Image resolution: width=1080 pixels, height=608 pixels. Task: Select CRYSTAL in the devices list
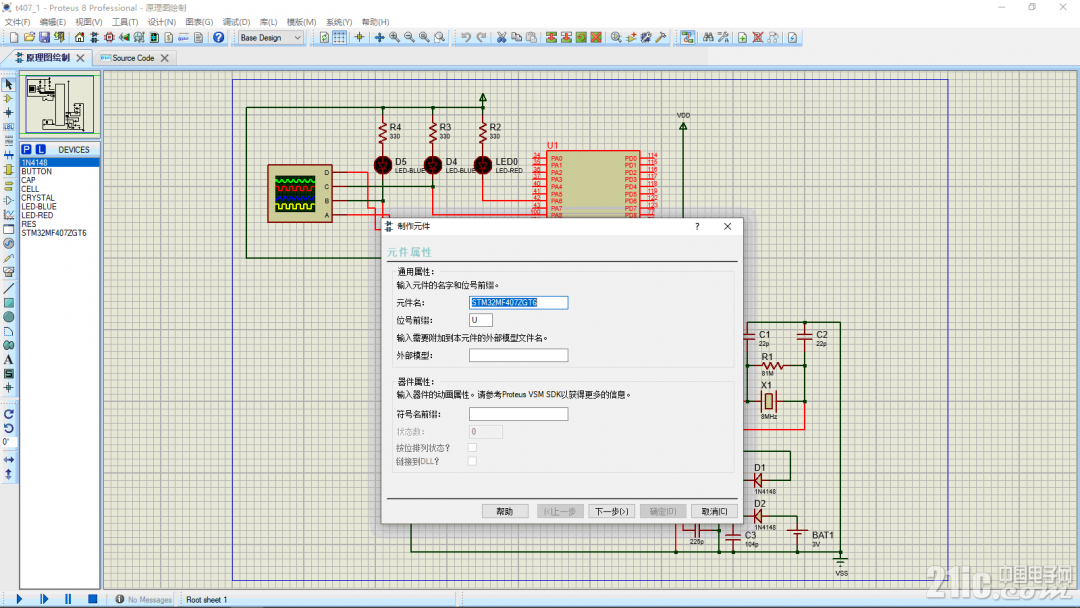59,198
